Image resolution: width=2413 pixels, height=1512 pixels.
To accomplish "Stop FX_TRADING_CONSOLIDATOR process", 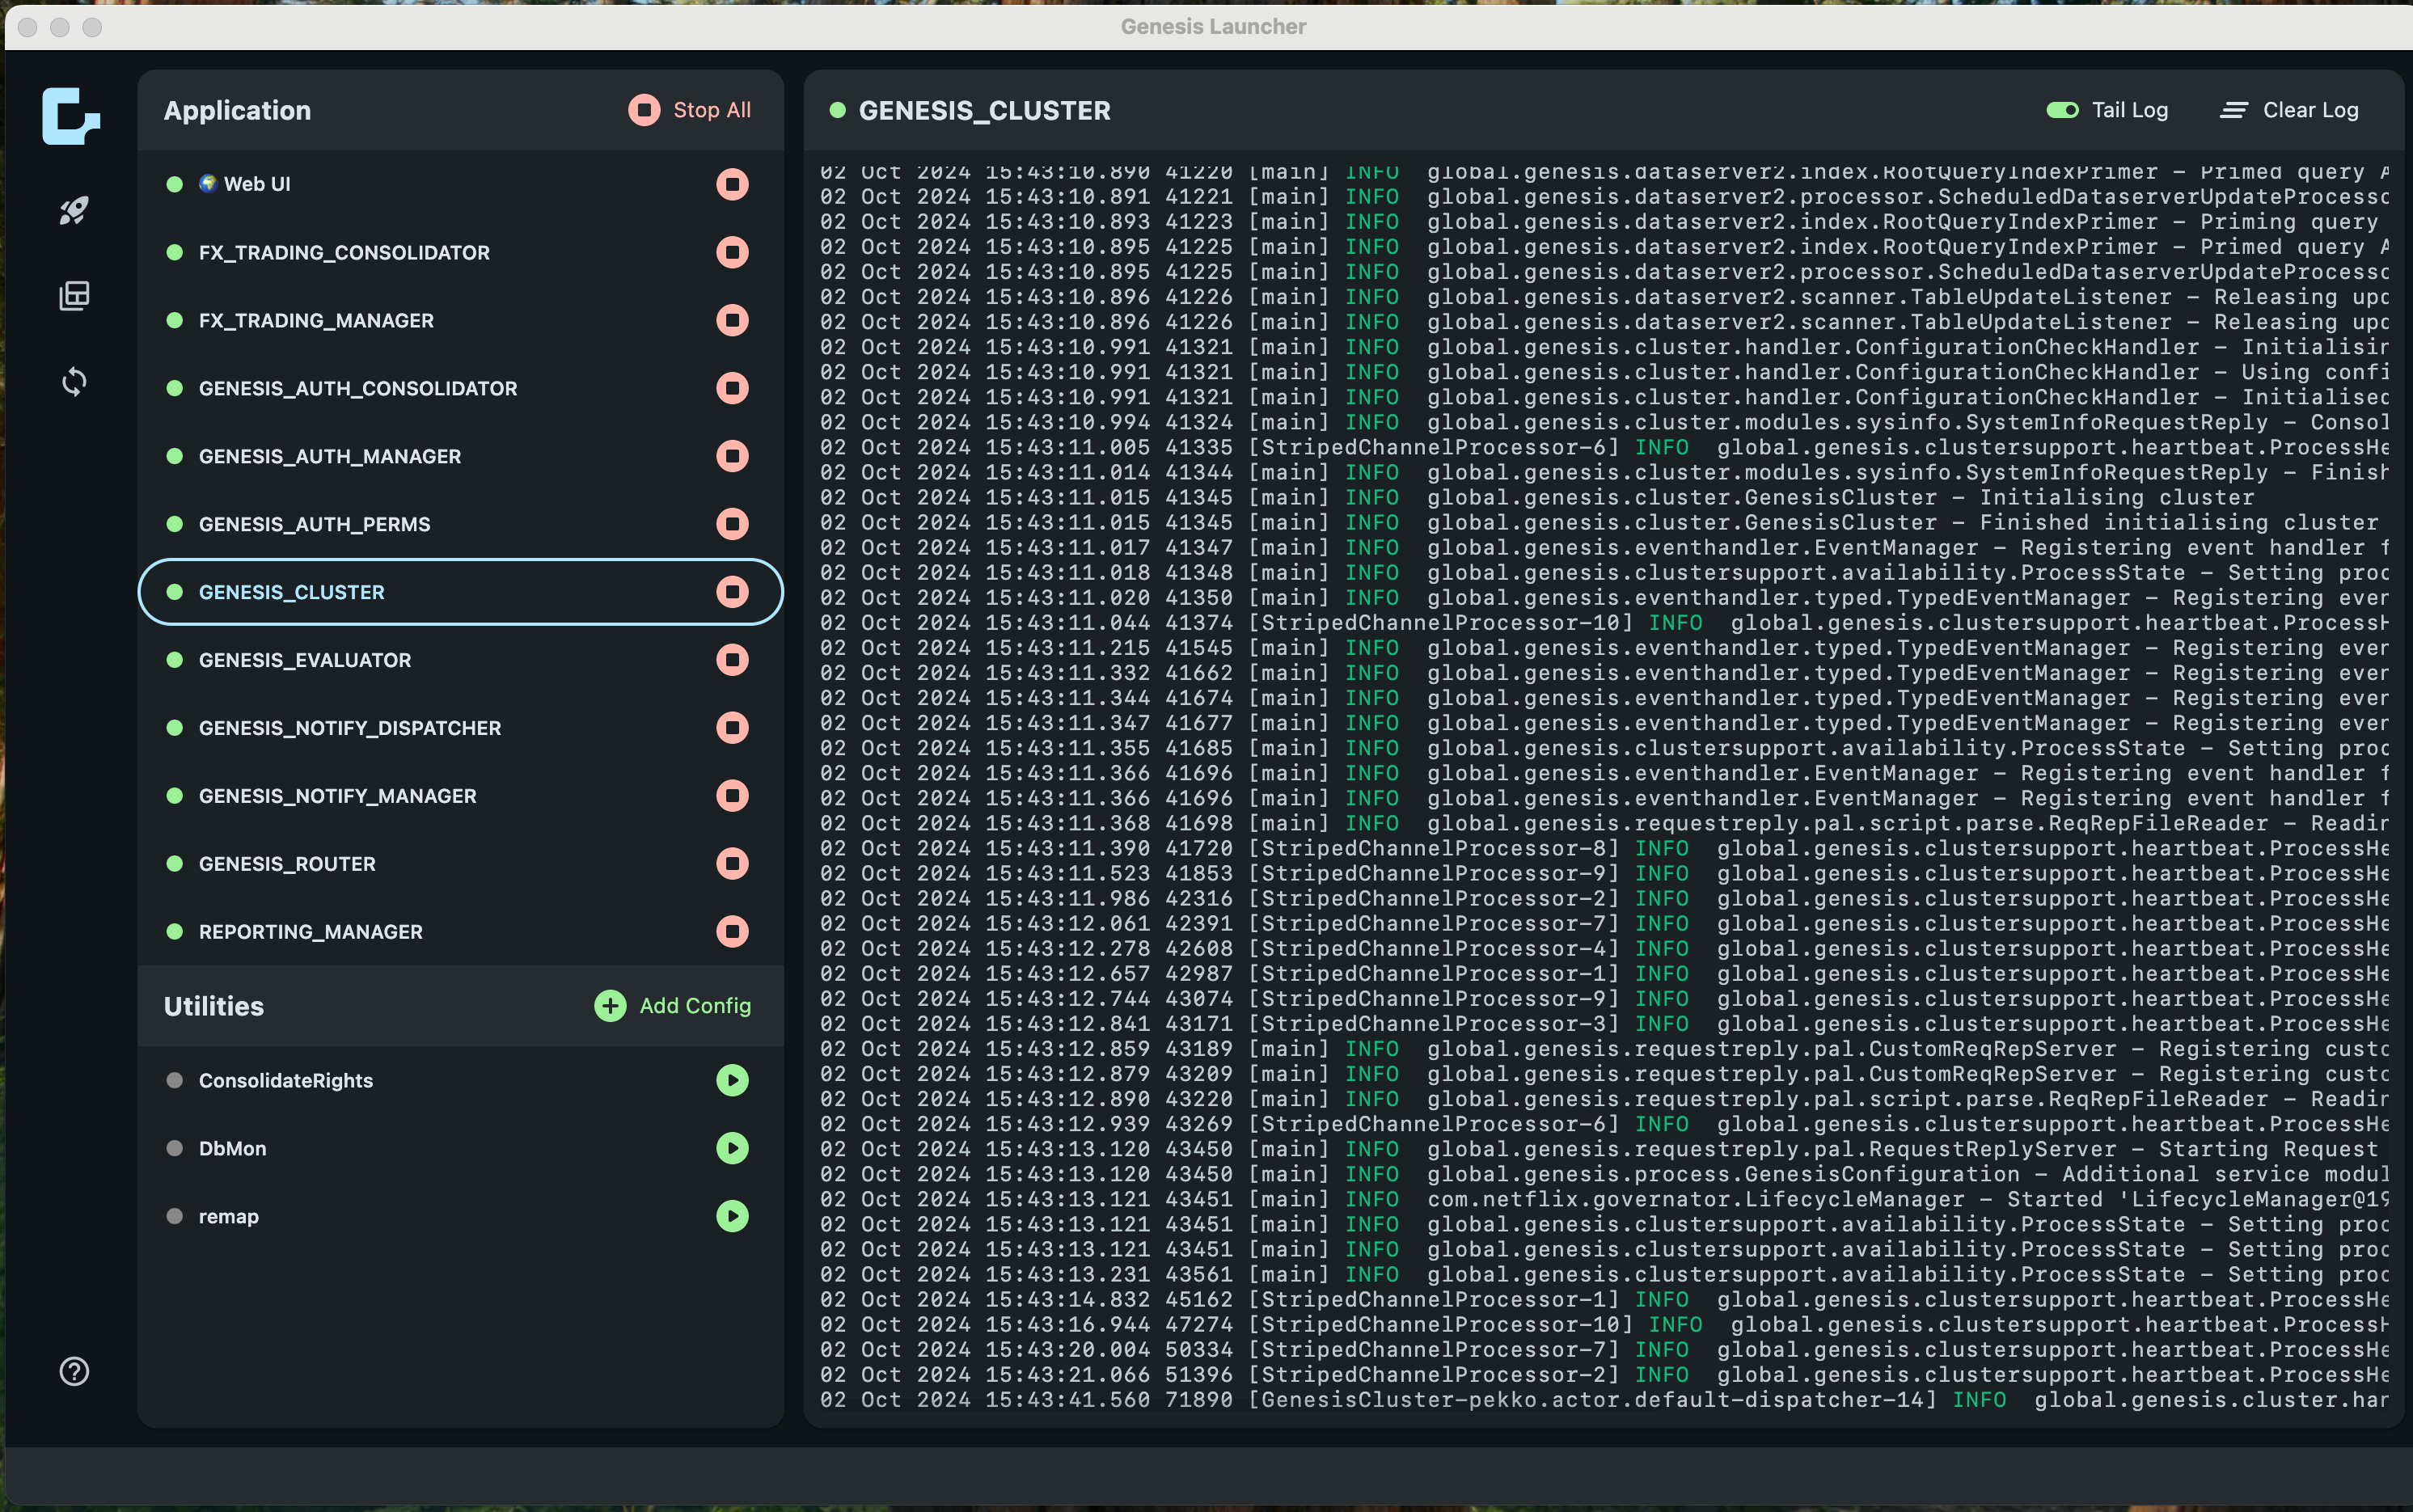I will 732,252.
